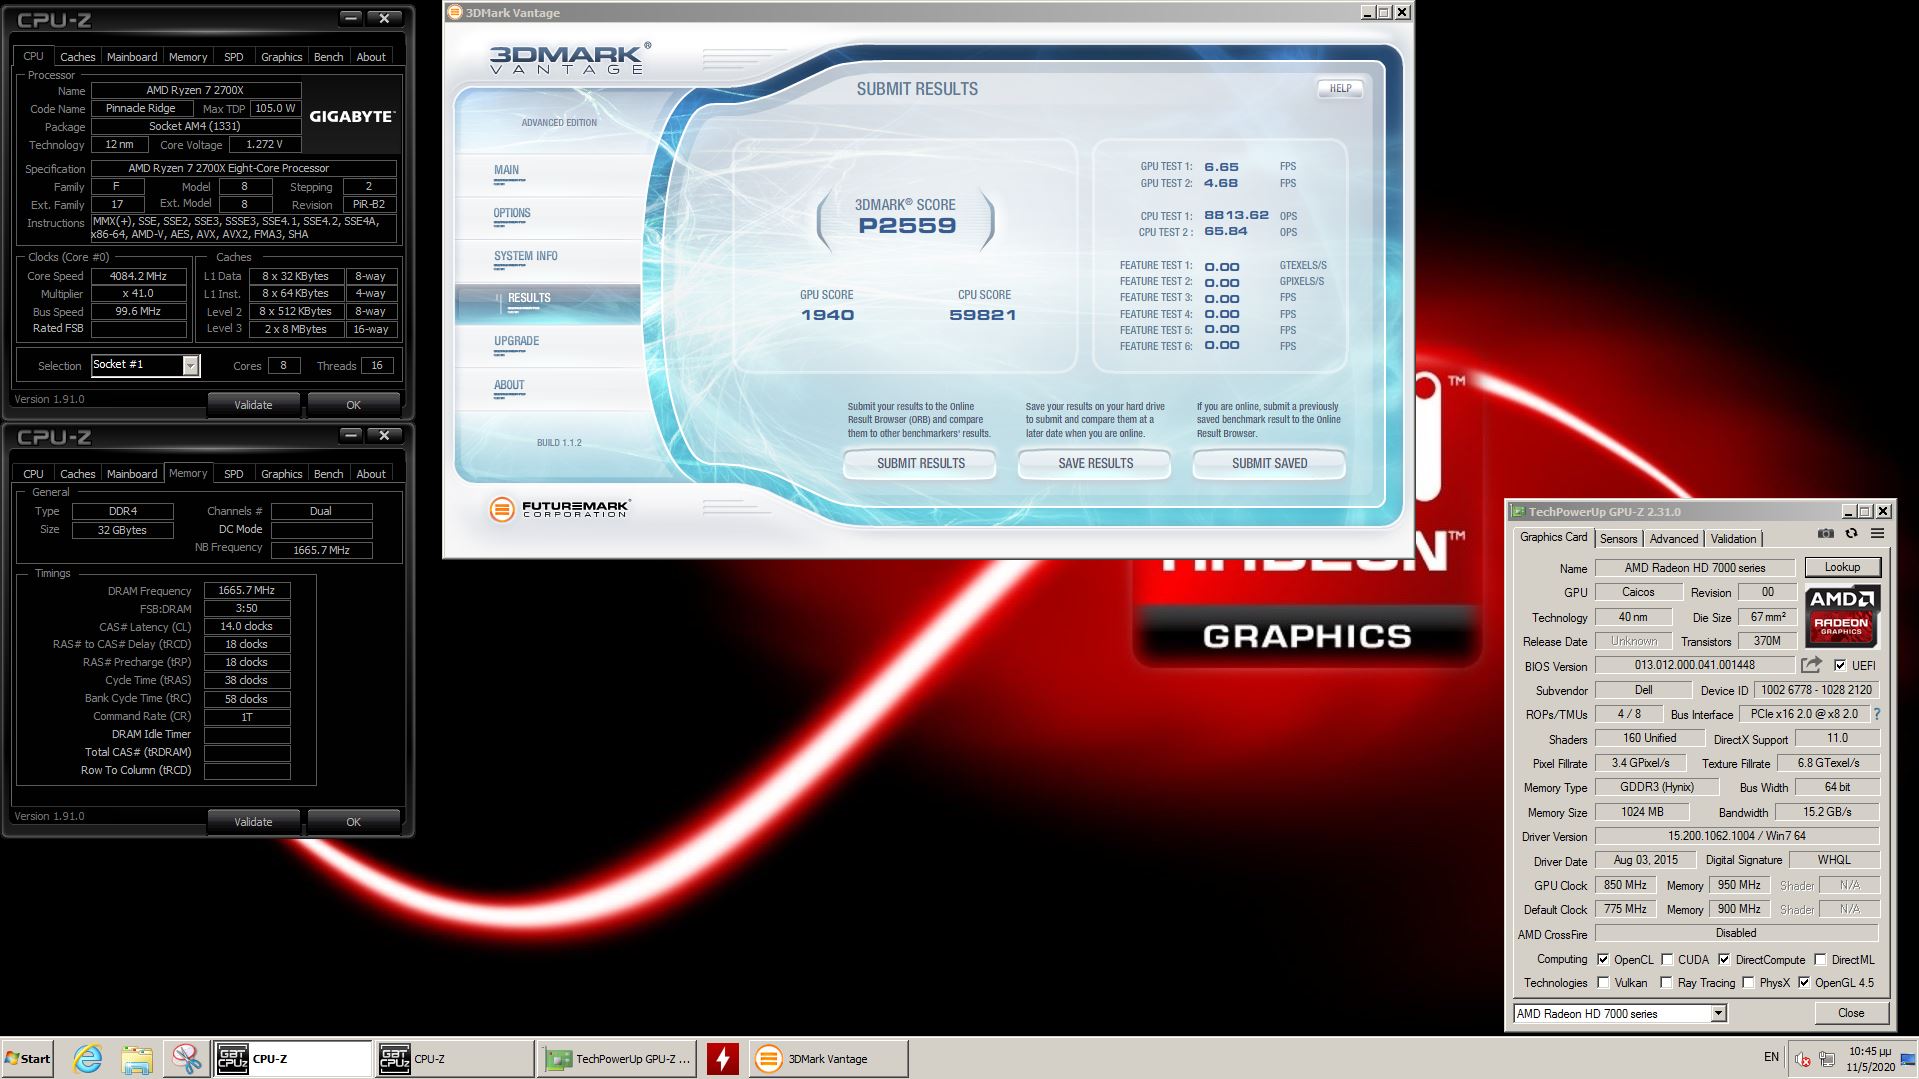Screen dimensions: 1919x1079
Task: Toggle the Vulkan checkbox
Action: pyautogui.click(x=1603, y=982)
